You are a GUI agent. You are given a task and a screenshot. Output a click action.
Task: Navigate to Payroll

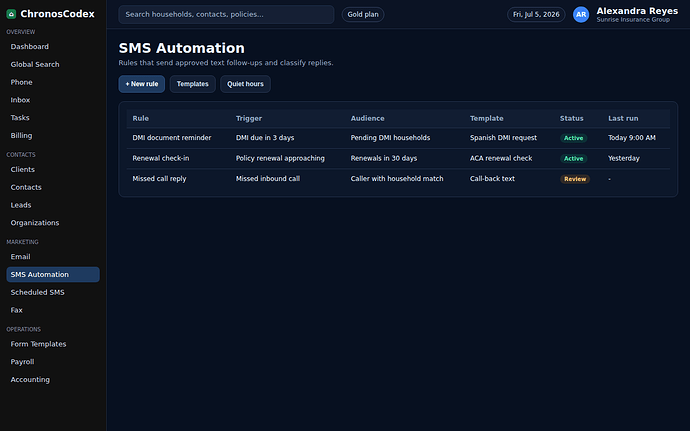[x=53, y=362]
